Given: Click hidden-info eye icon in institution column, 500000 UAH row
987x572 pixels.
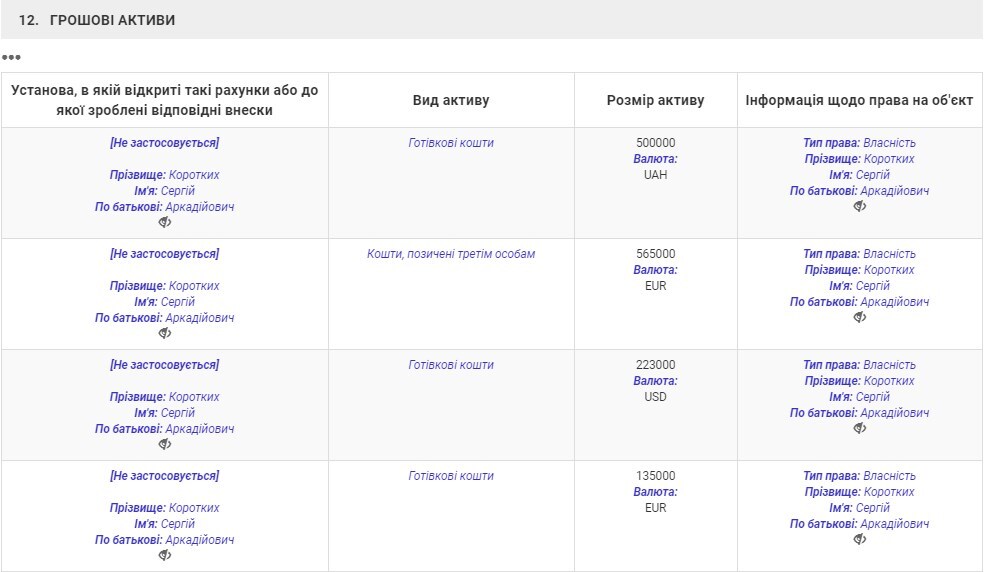Looking at the screenshot, I should click(x=165, y=222).
